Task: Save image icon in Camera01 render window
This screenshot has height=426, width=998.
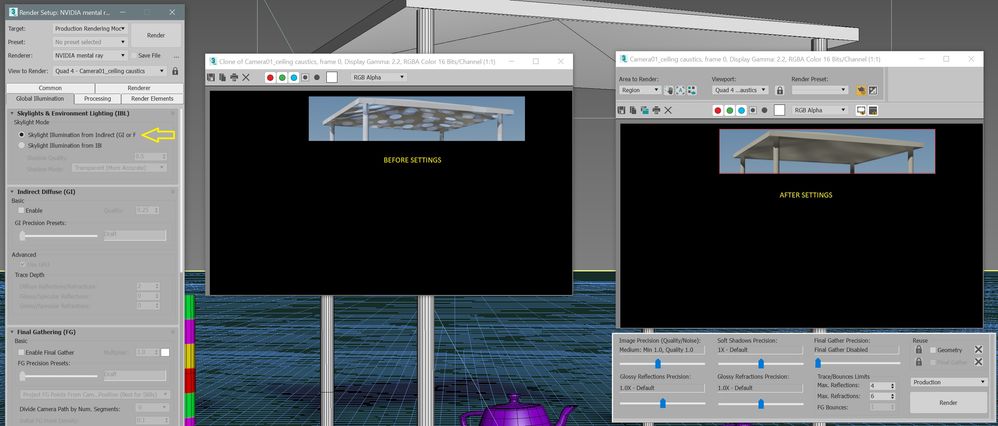Action: click(623, 110)
